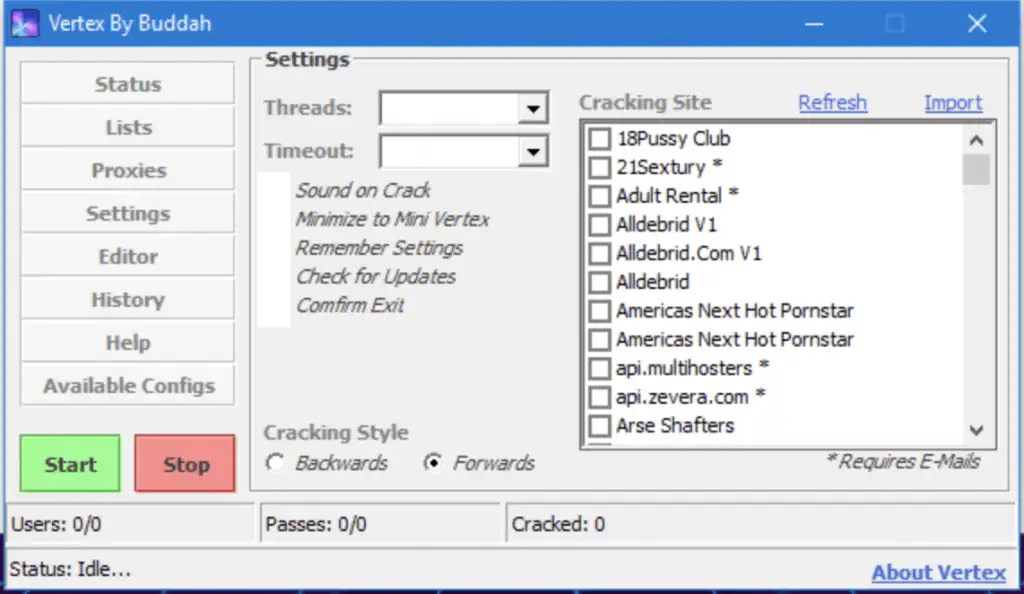Image resolution: width=1024 pixels, height=594 pixels.
Task: Click the Import link
Action: 952,102
